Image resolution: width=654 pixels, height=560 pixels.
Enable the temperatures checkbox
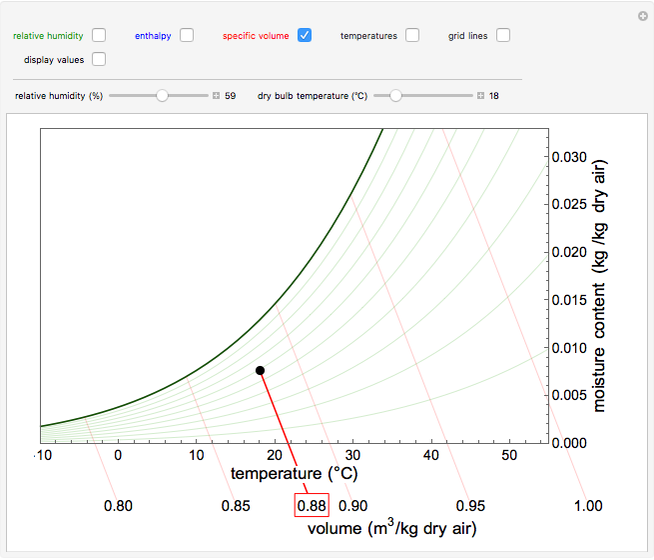[412, 35]
